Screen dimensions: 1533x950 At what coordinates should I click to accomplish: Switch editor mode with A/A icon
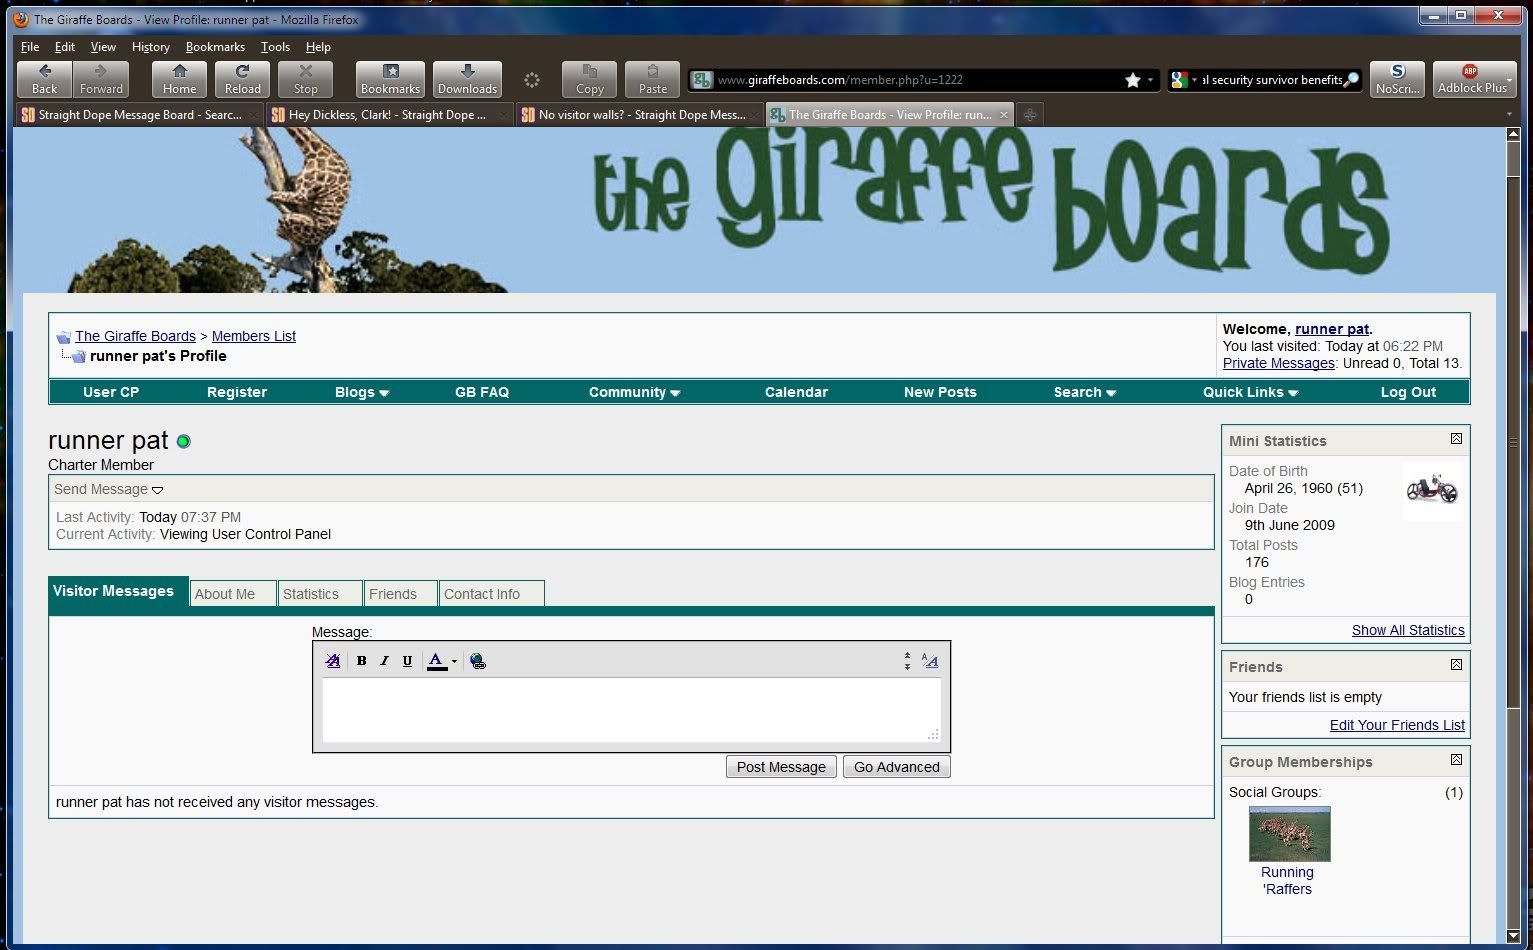click(x=930, y=660)
